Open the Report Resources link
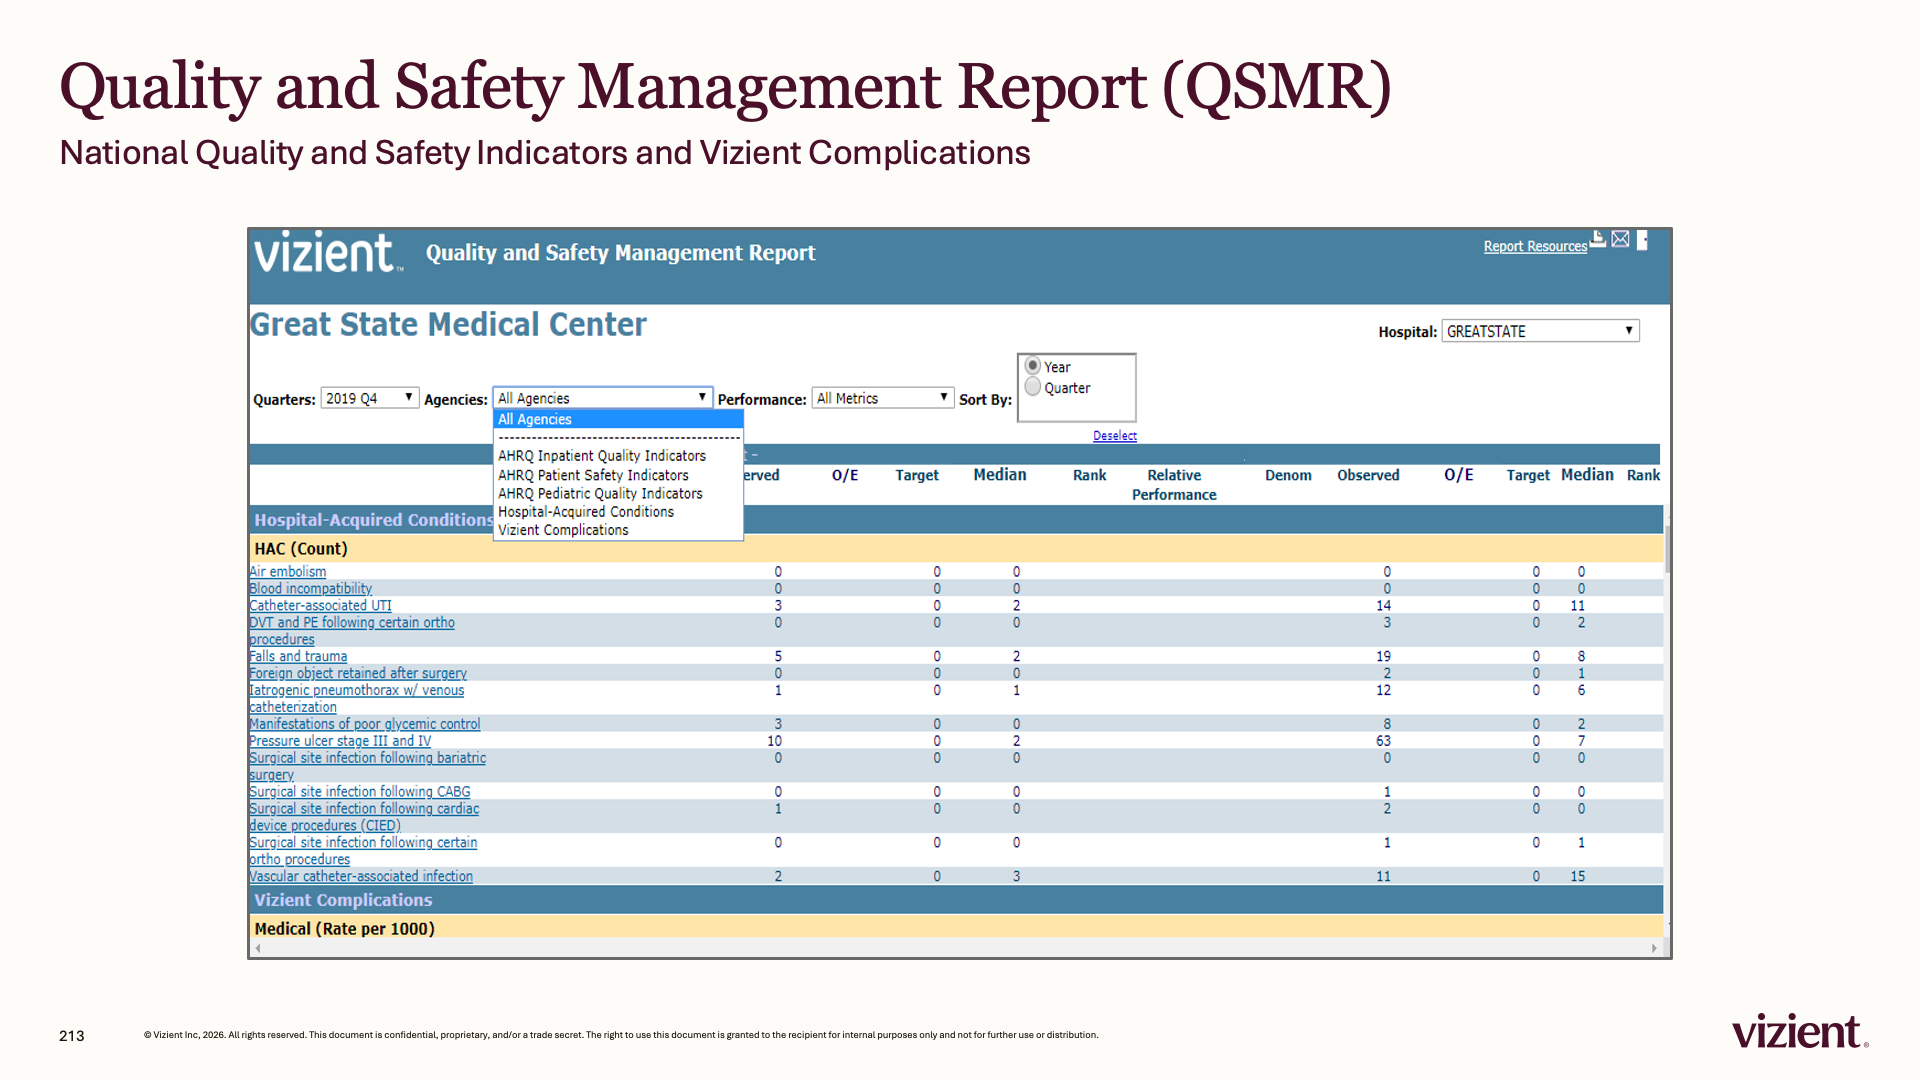 pyautogui.click(x=1535, y=246)
